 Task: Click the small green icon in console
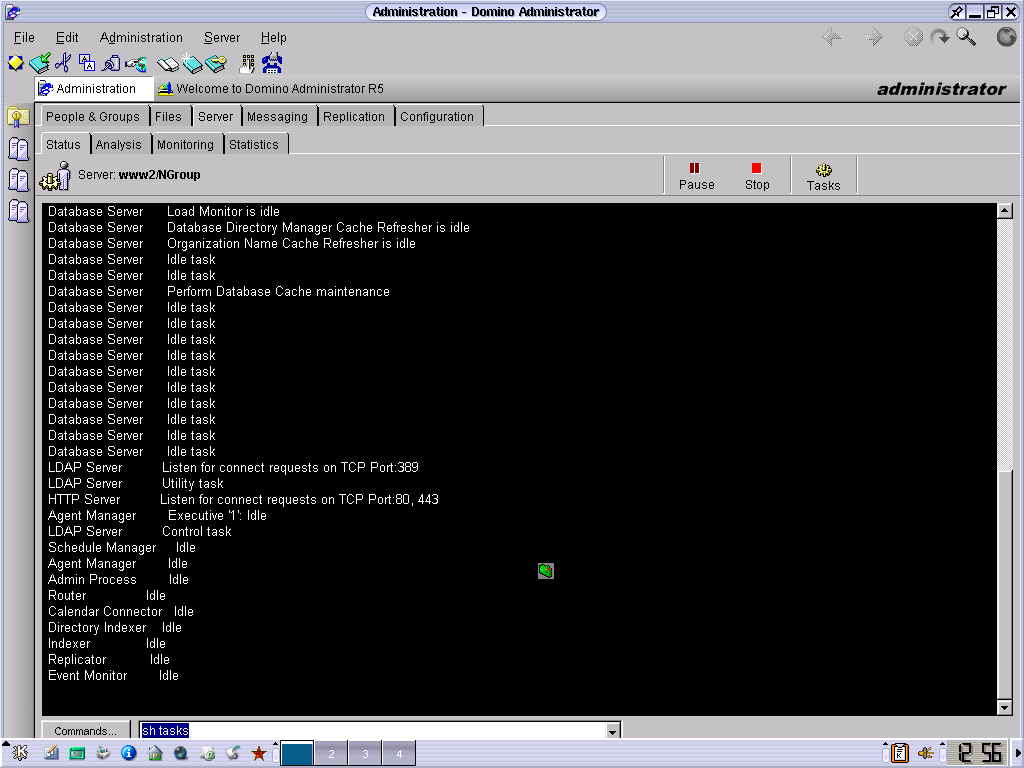pos(546,571)
